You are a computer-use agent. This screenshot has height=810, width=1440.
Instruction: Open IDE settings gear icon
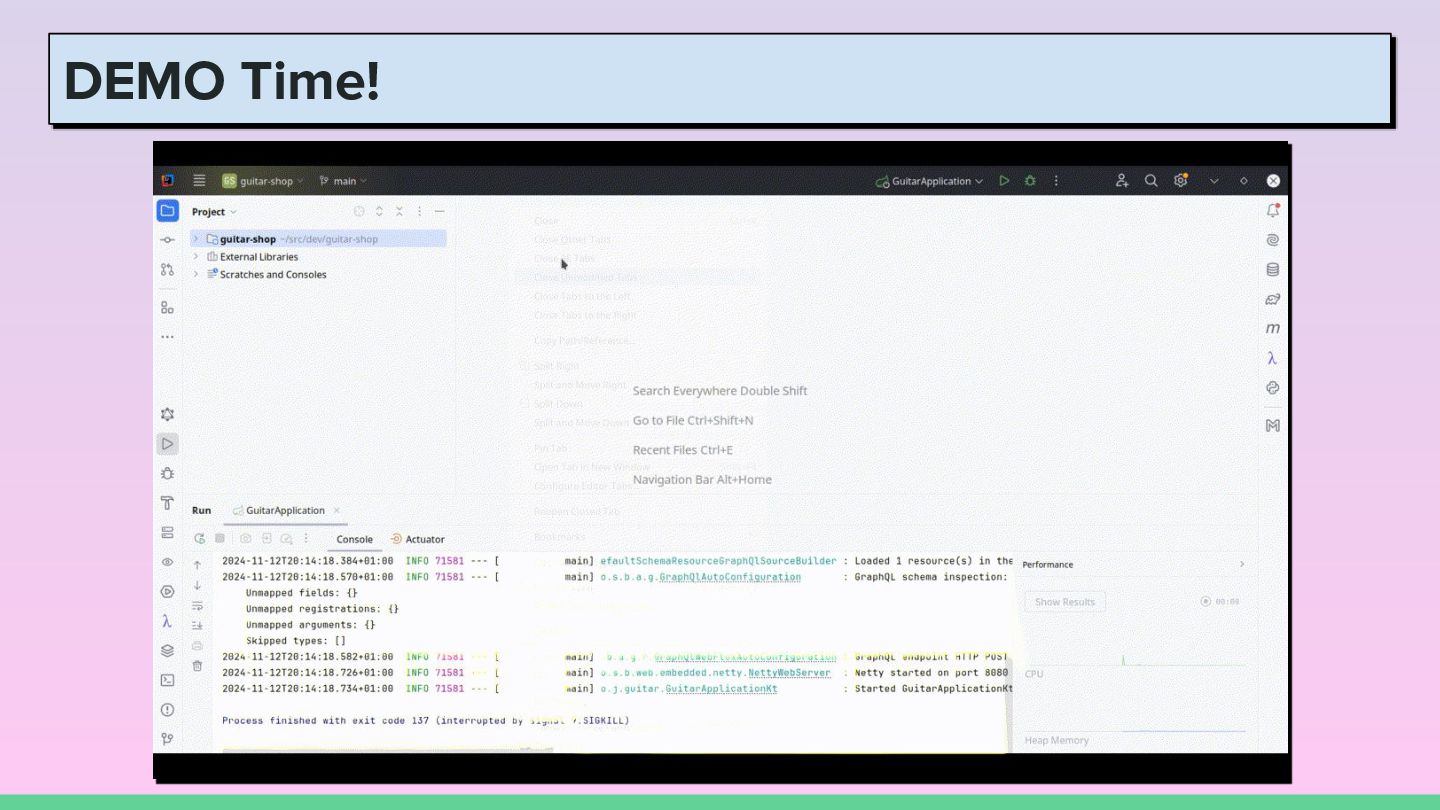(1181, 181)
